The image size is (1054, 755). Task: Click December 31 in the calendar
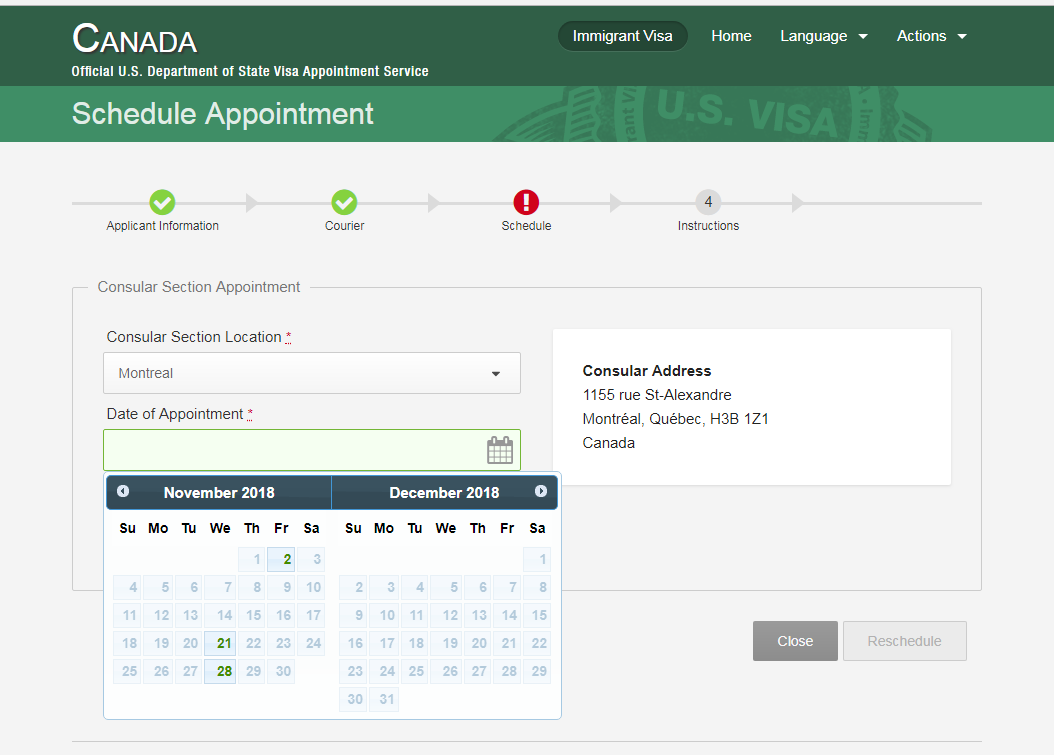(x=384, y=699)
